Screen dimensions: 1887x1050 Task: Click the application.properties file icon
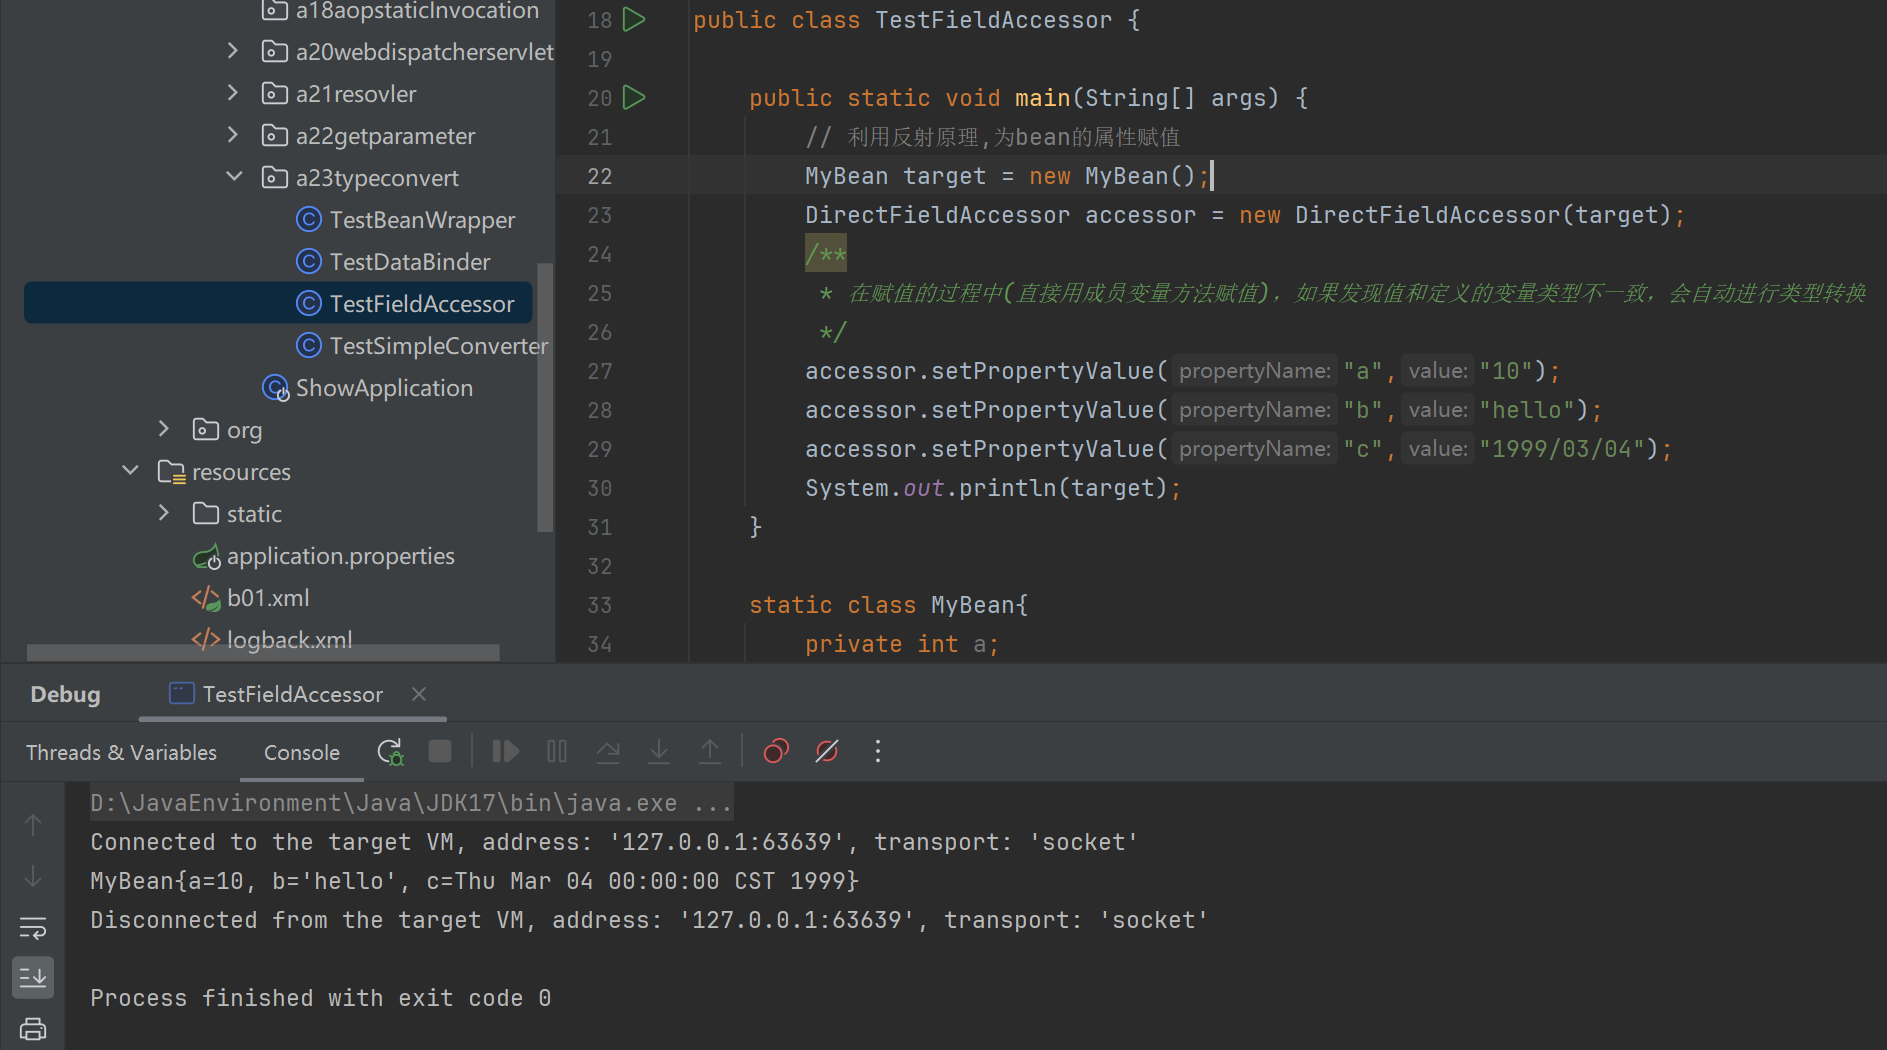point(206,556)
